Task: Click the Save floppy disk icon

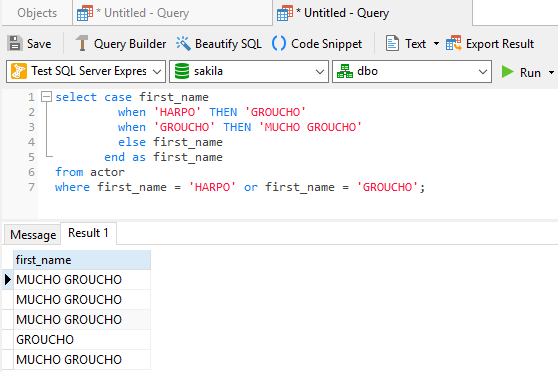Action: coord(15,43)
